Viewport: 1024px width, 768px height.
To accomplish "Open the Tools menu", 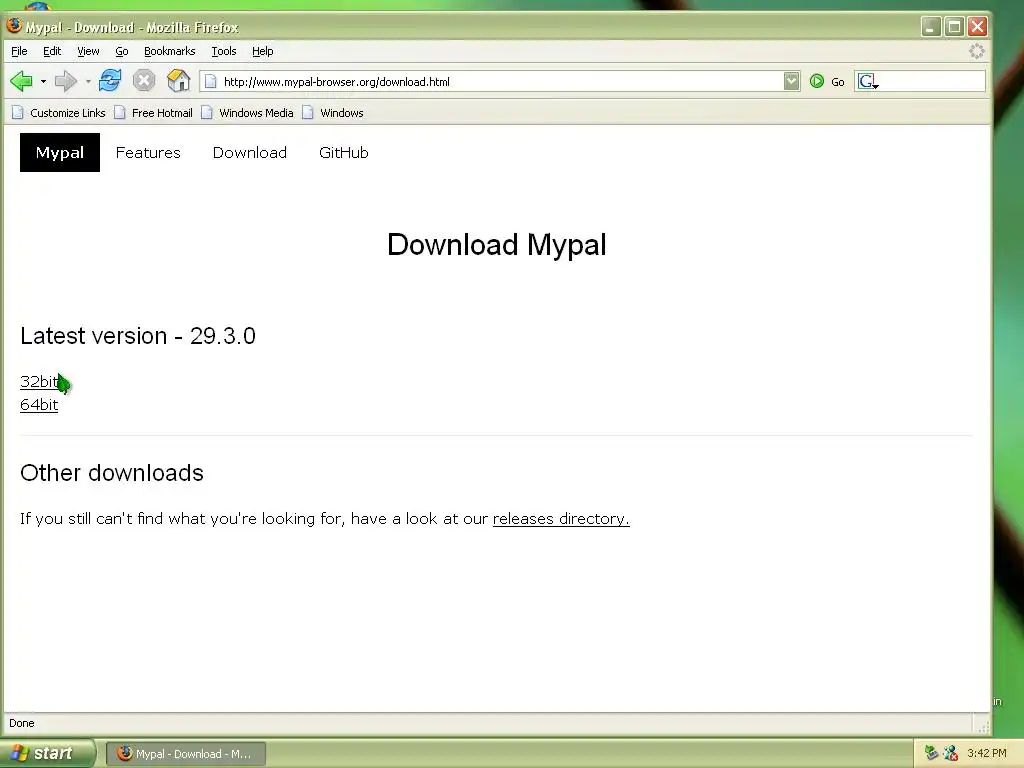I will tap(223, 51).
